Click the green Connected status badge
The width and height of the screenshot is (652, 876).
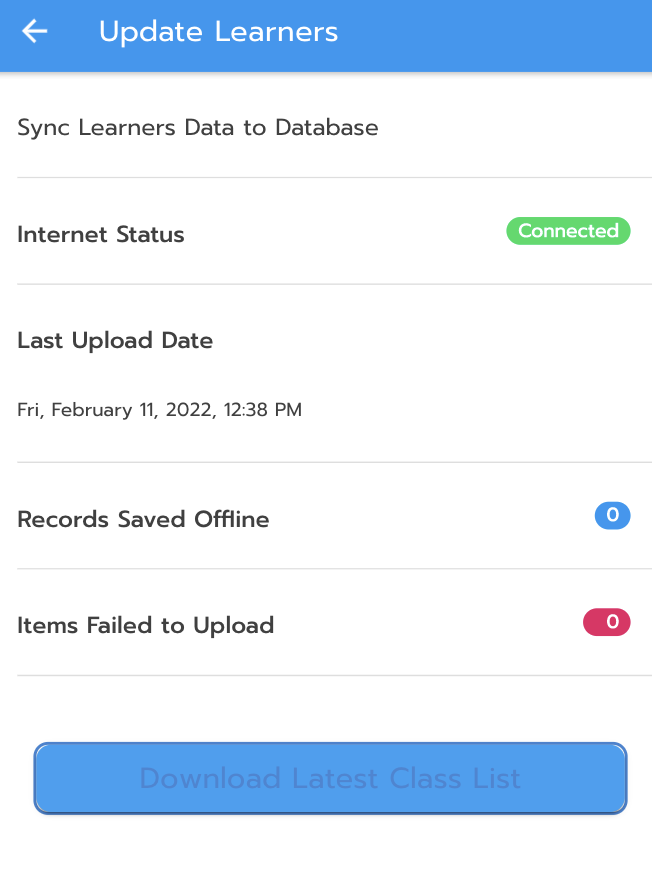(568, 231)
